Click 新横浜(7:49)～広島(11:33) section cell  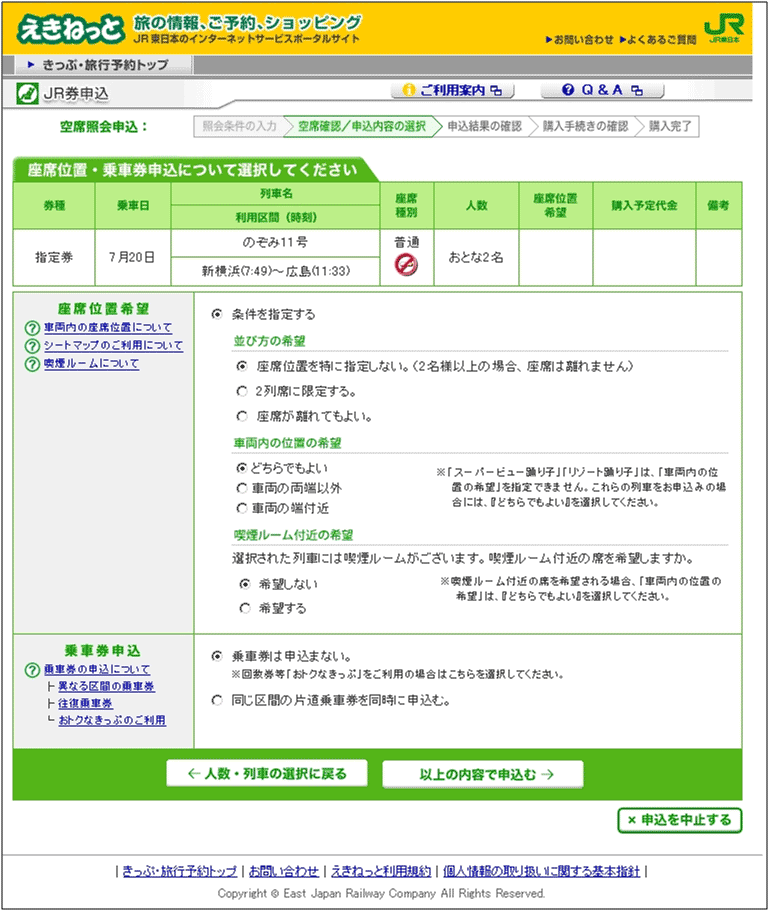[275, 271]
